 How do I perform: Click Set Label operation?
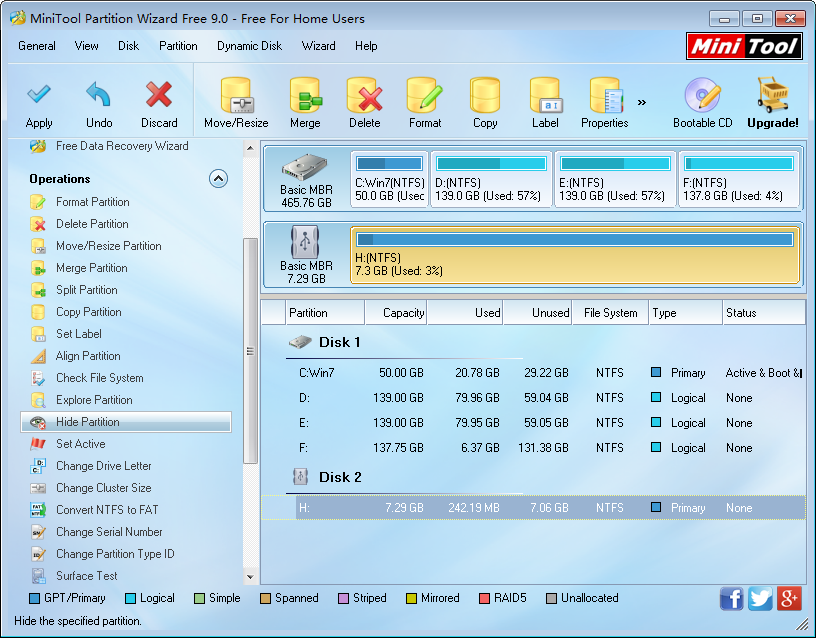(79, 334)
